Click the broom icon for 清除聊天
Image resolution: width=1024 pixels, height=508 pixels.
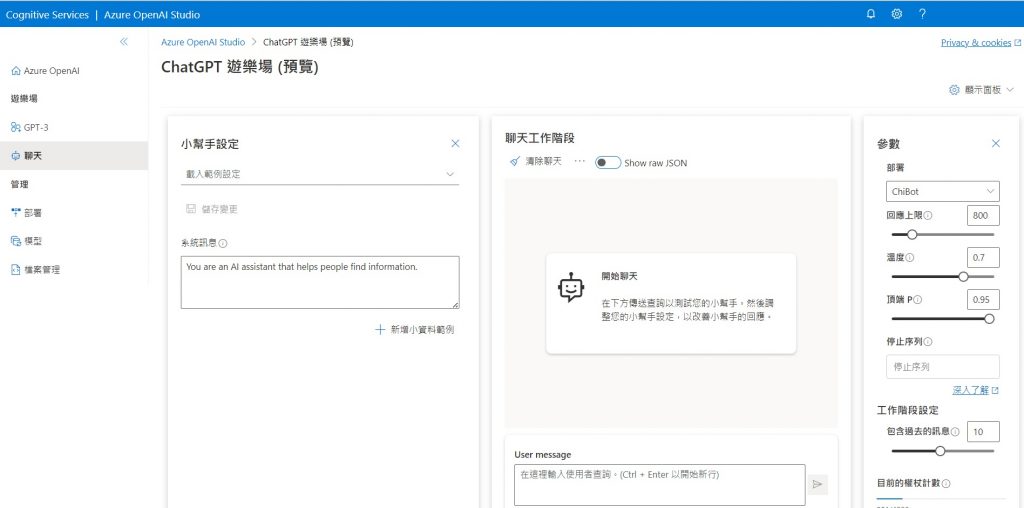pyautogui.click(x=515, y=162)
